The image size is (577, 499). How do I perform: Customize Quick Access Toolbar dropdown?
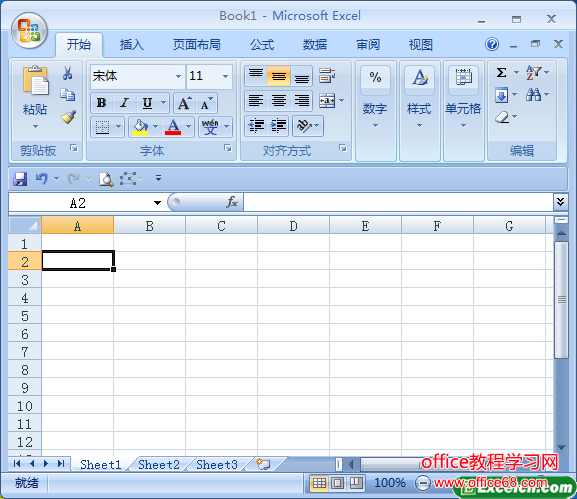[159, 178]
